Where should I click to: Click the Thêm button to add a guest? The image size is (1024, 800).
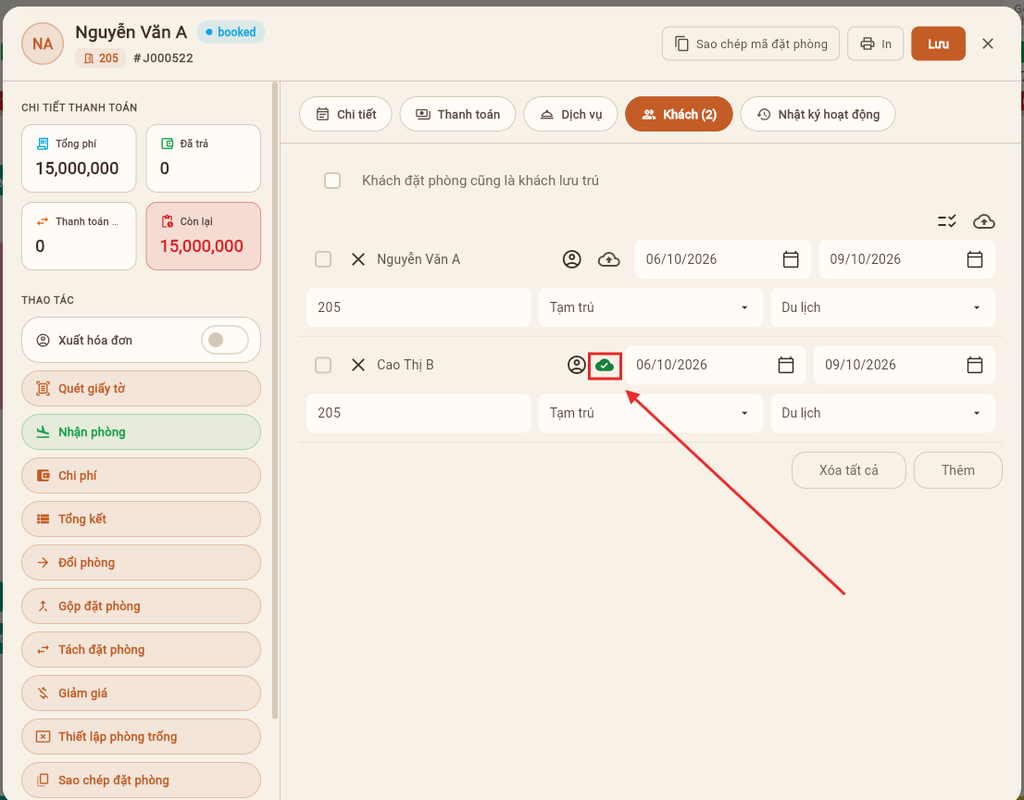tap(957, 470)
